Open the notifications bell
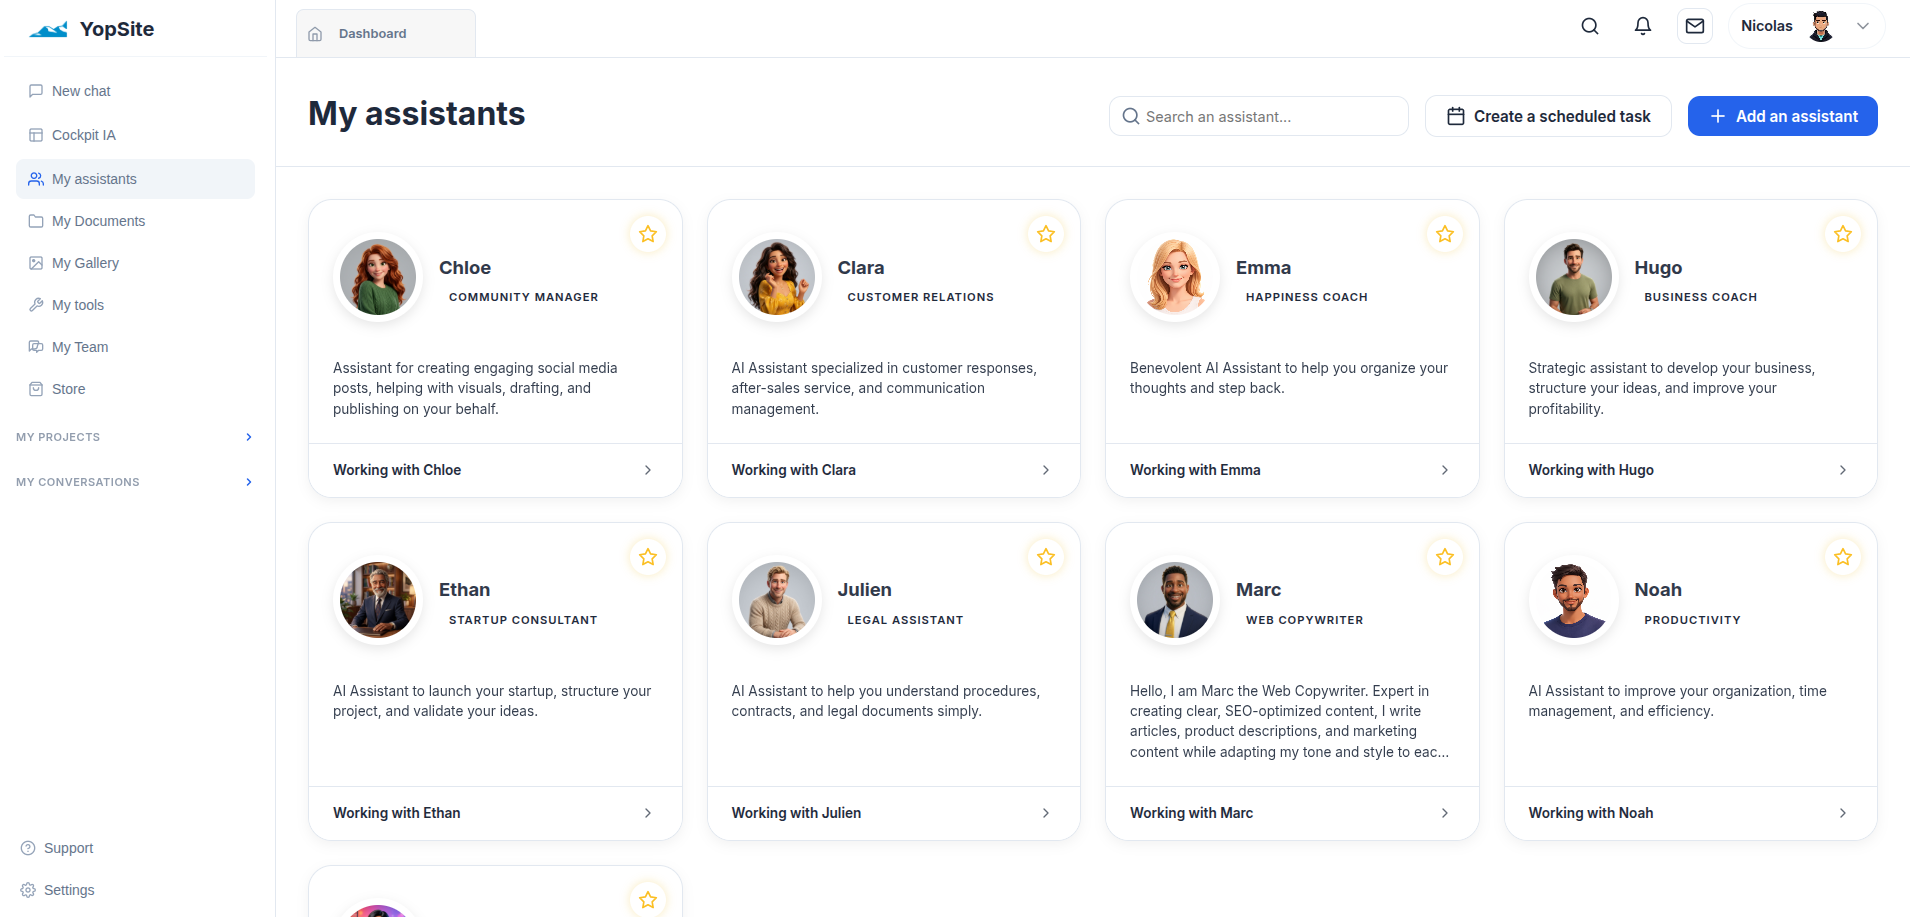1910x917 pixels. coord(1643,26)
